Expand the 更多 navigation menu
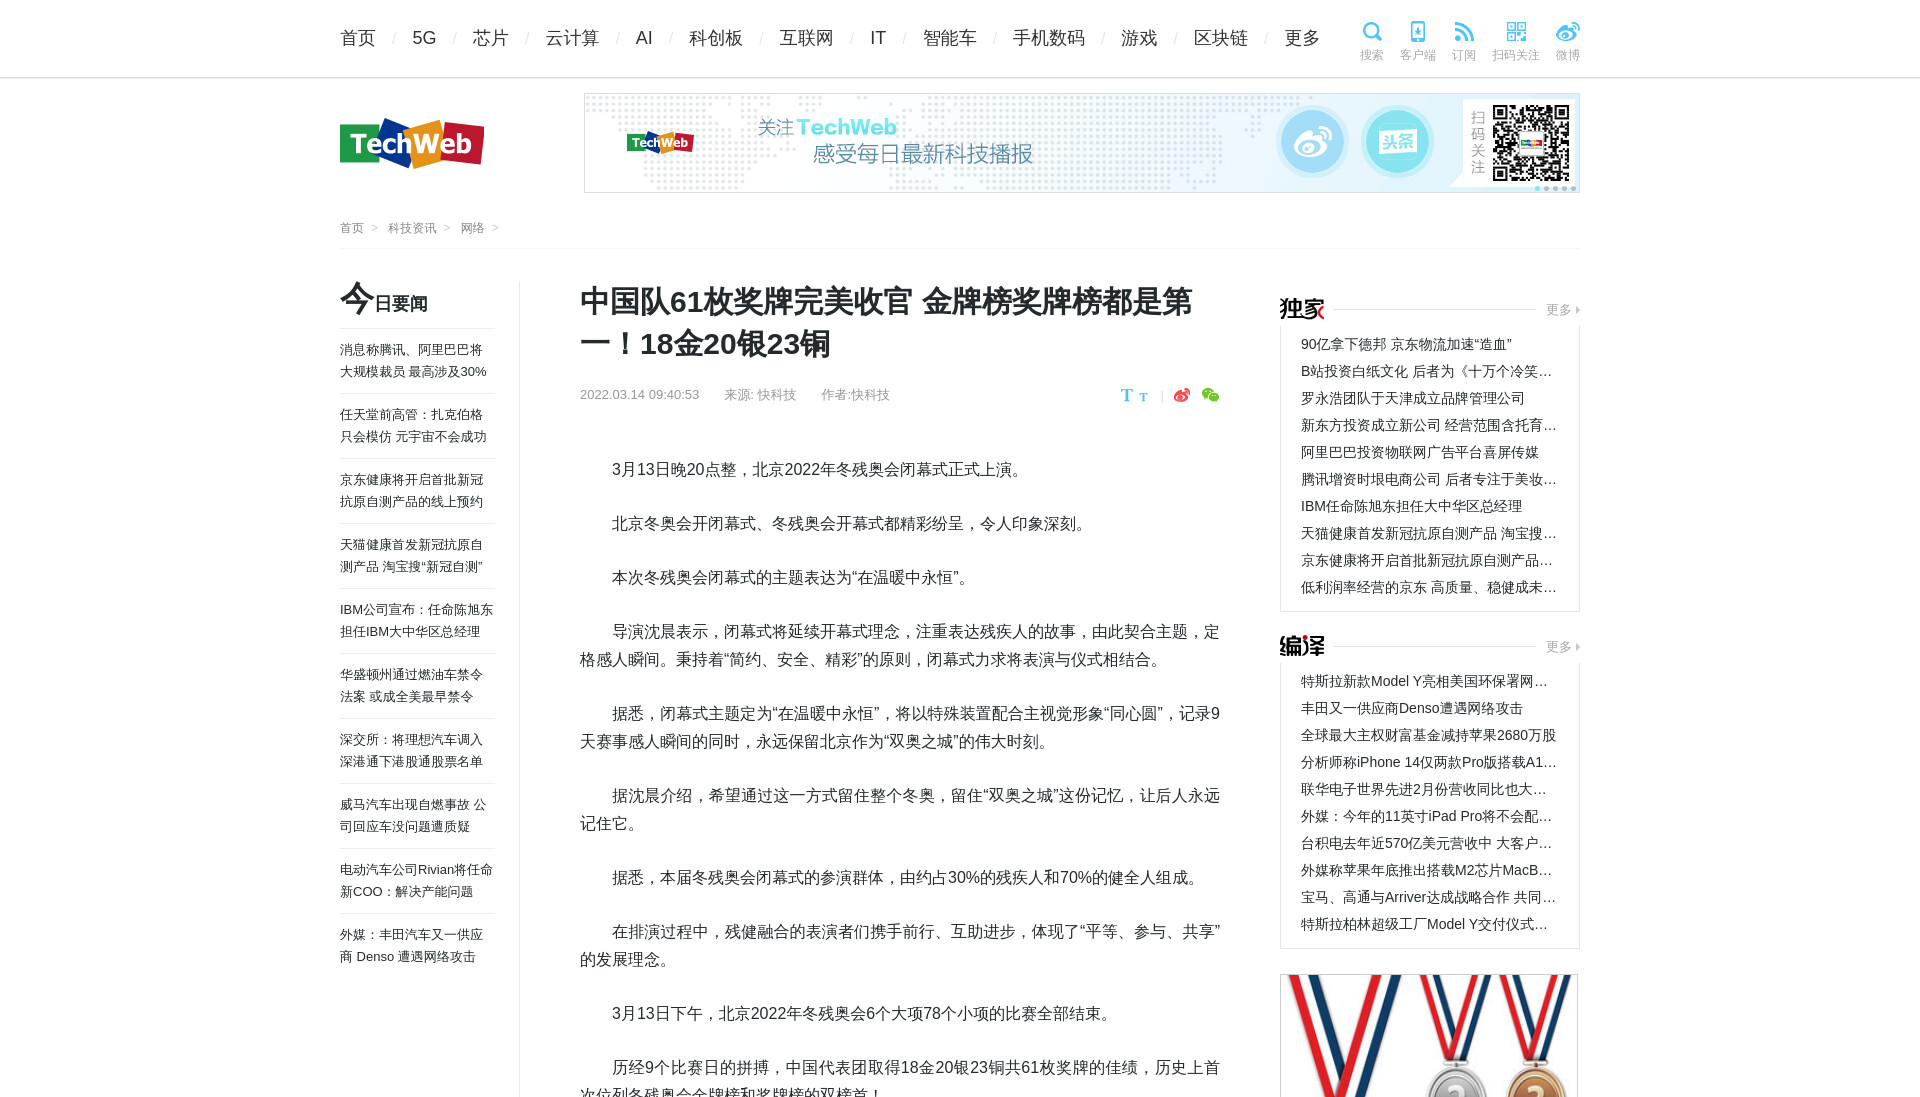Viewport: 1920px width, 1097px height. click(1302, 38)
